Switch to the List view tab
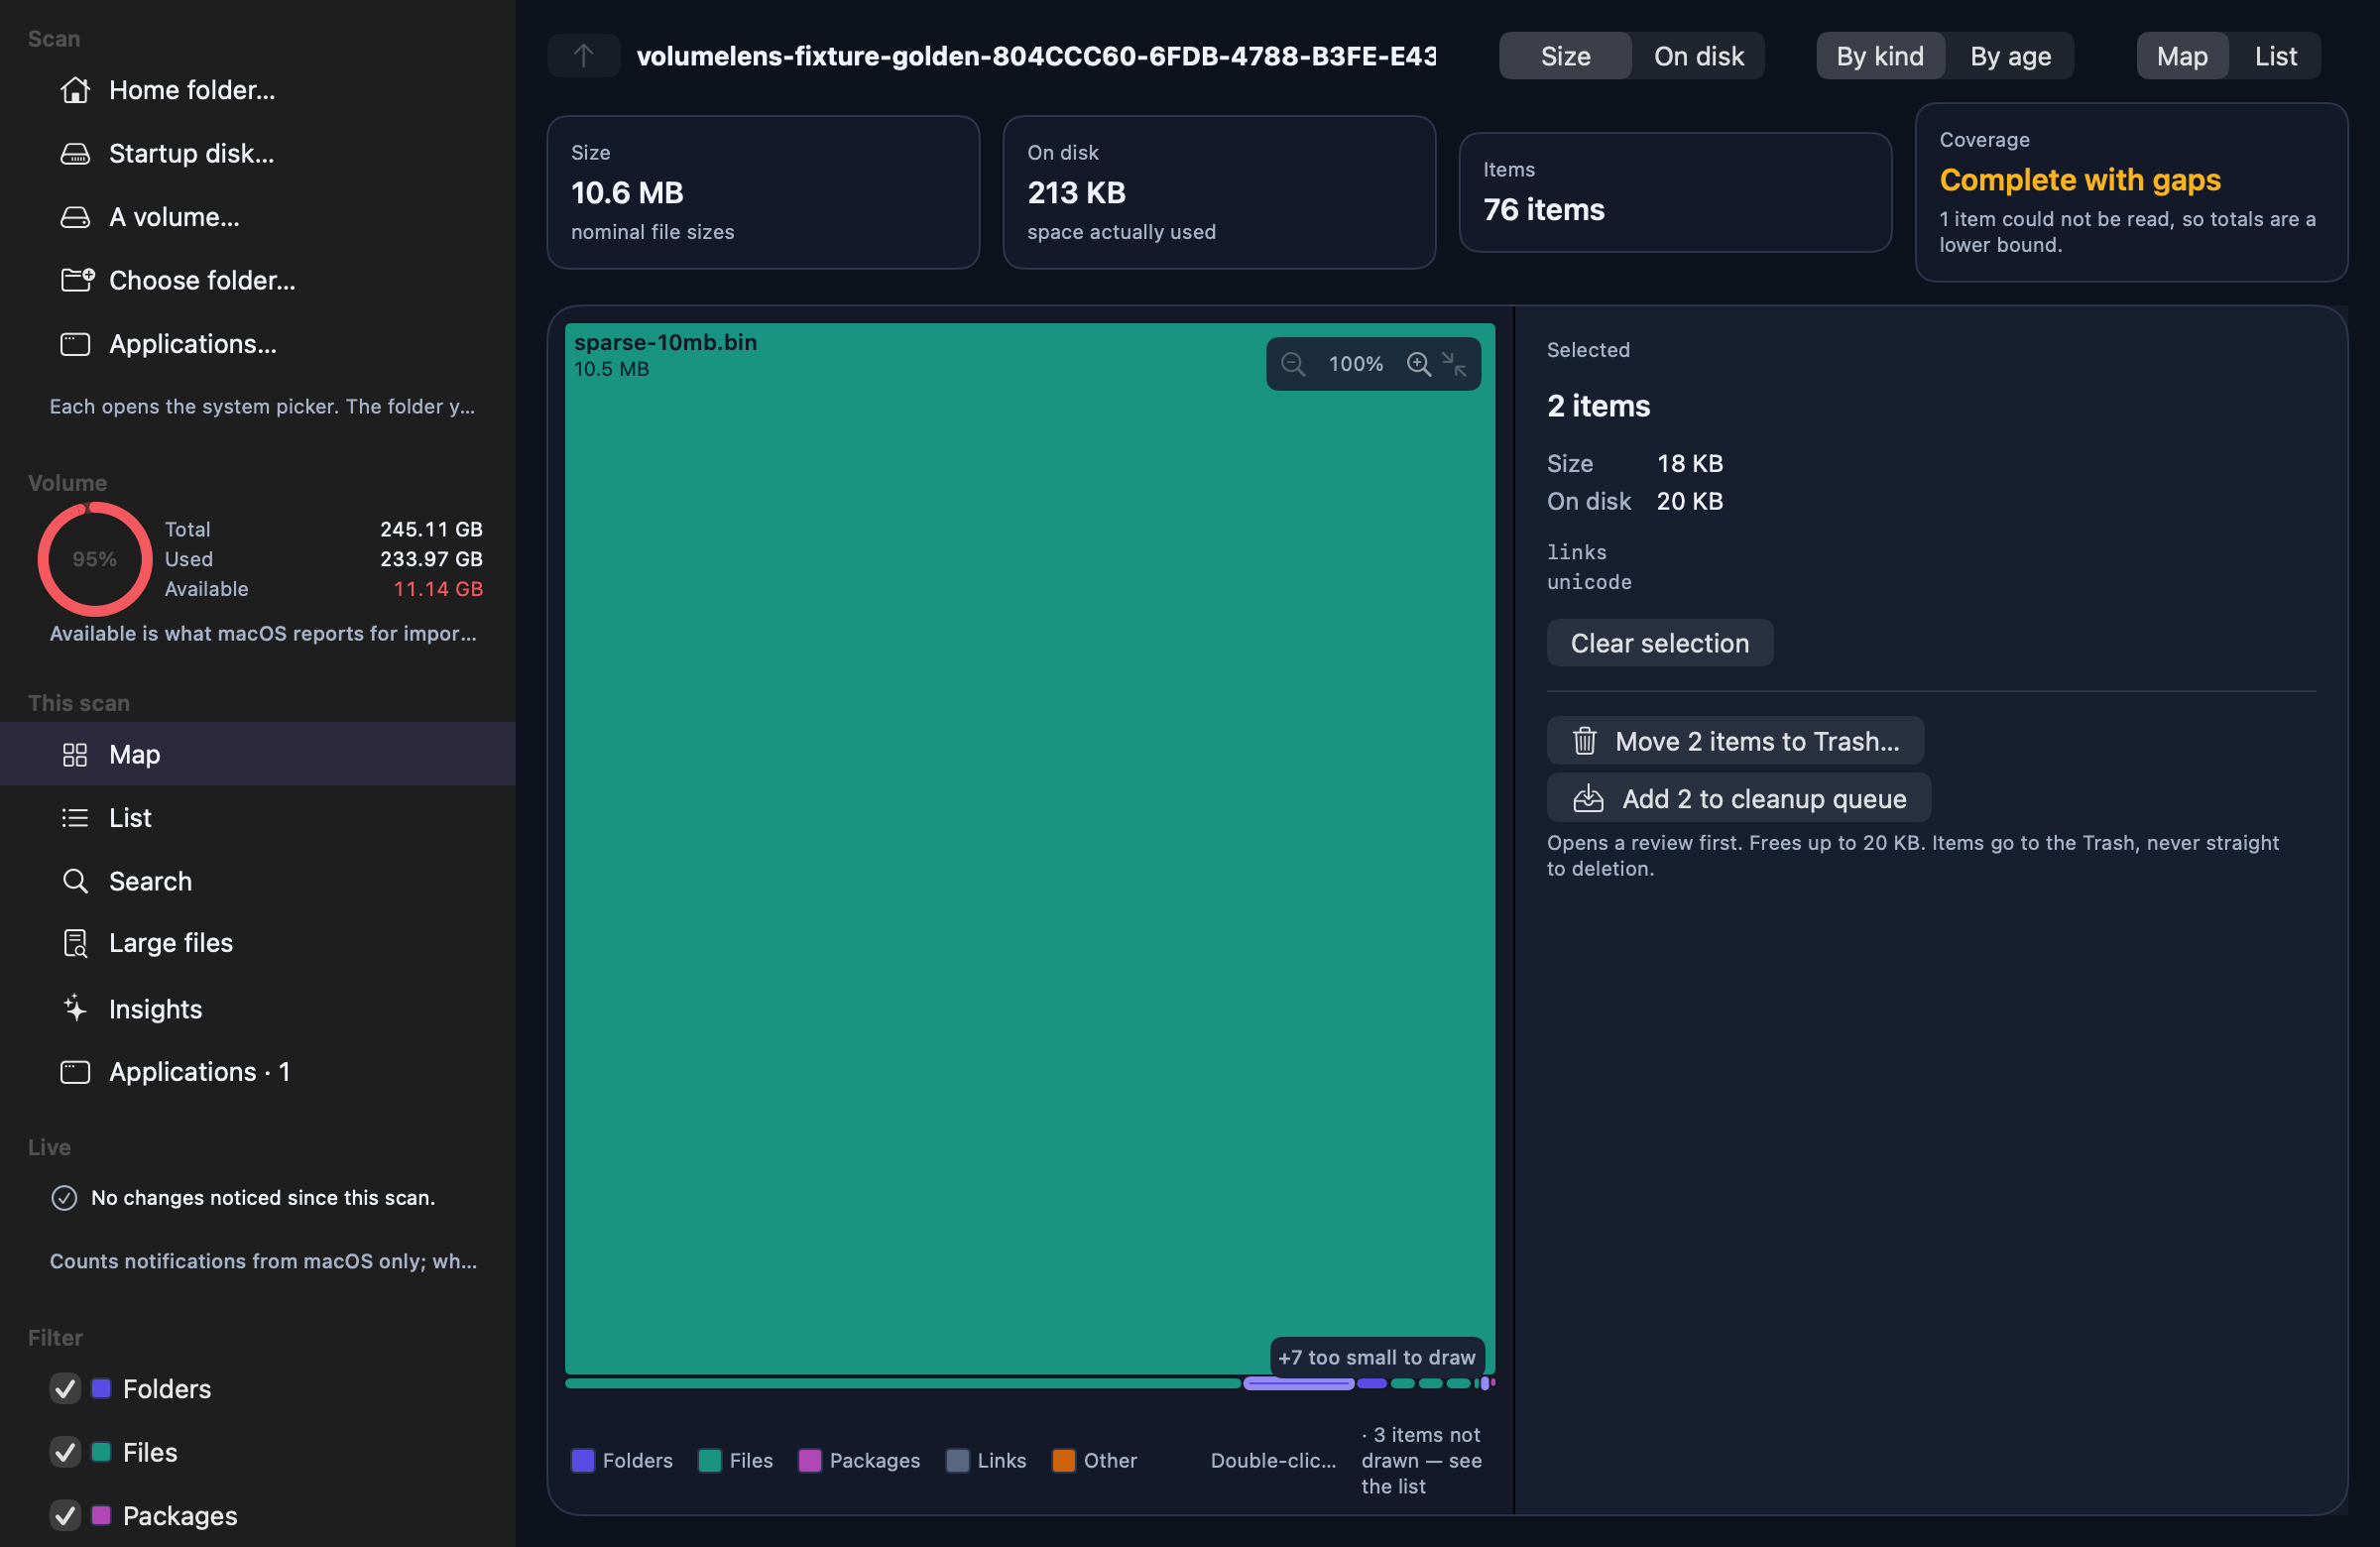 [2275, 56]
